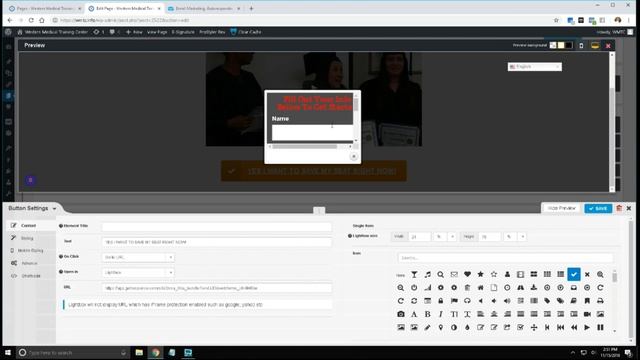The image size is (640, 360).
Task: Choose the blank file document icon
Action: [494, 288]
